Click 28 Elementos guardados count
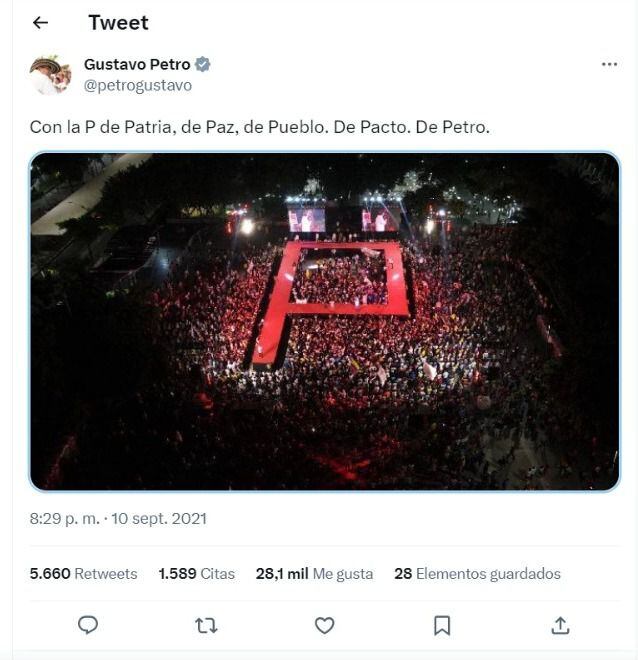638x660 pixels. 477,574
